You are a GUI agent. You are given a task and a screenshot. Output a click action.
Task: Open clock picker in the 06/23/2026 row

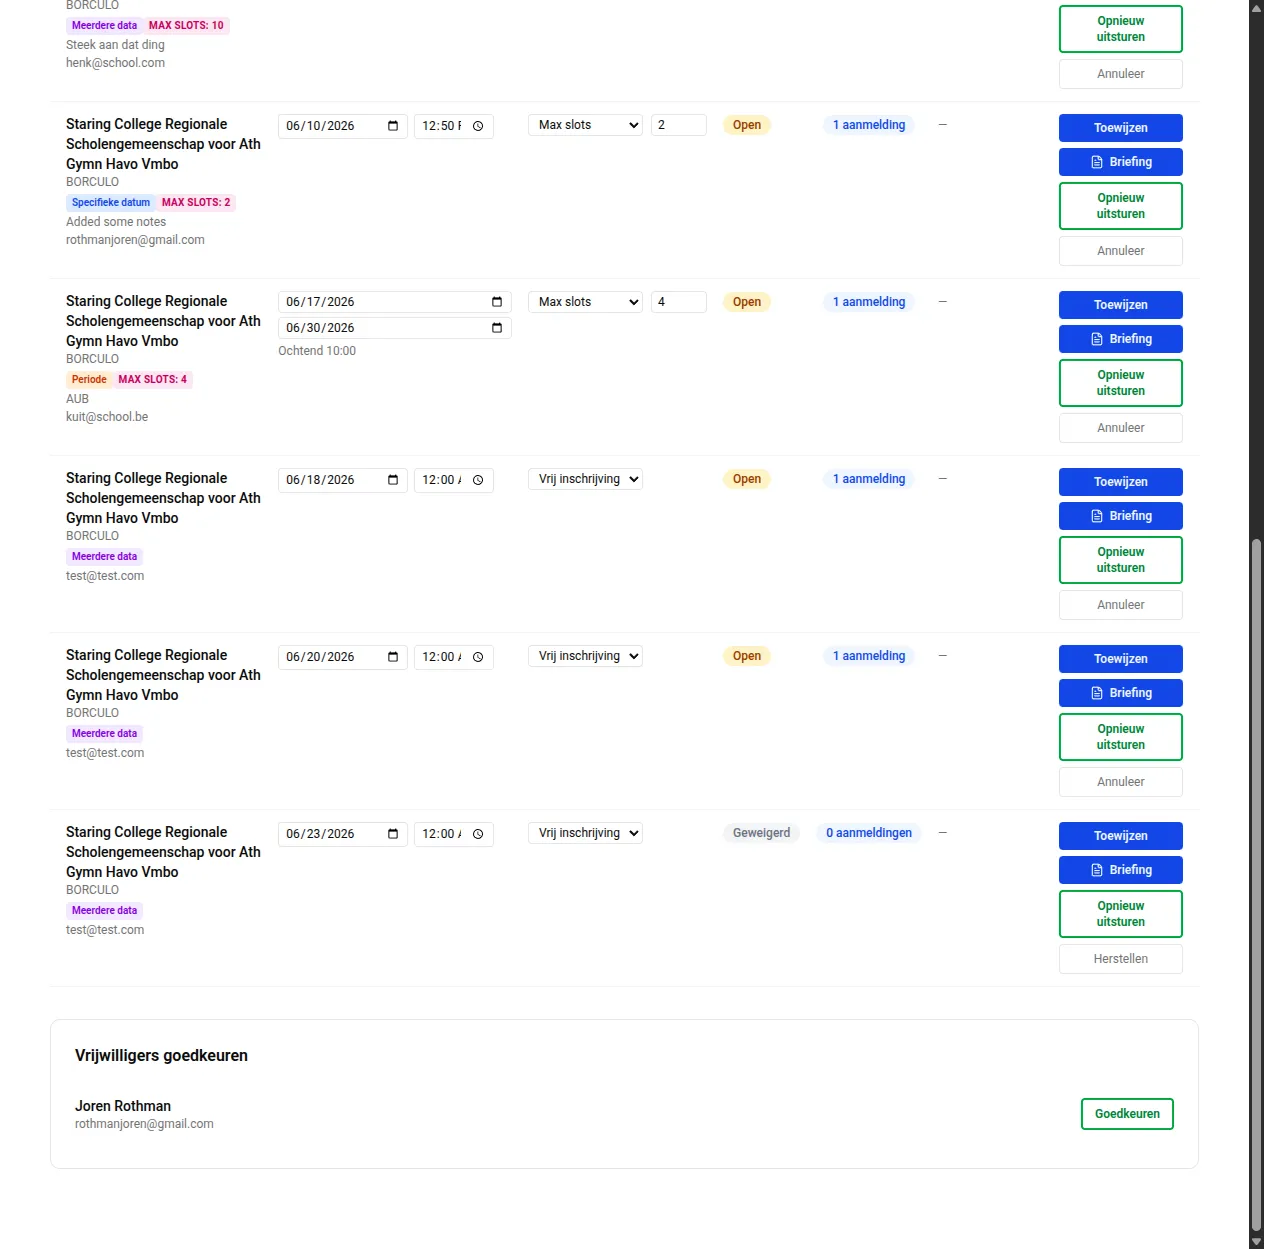(x=478, y=834)
